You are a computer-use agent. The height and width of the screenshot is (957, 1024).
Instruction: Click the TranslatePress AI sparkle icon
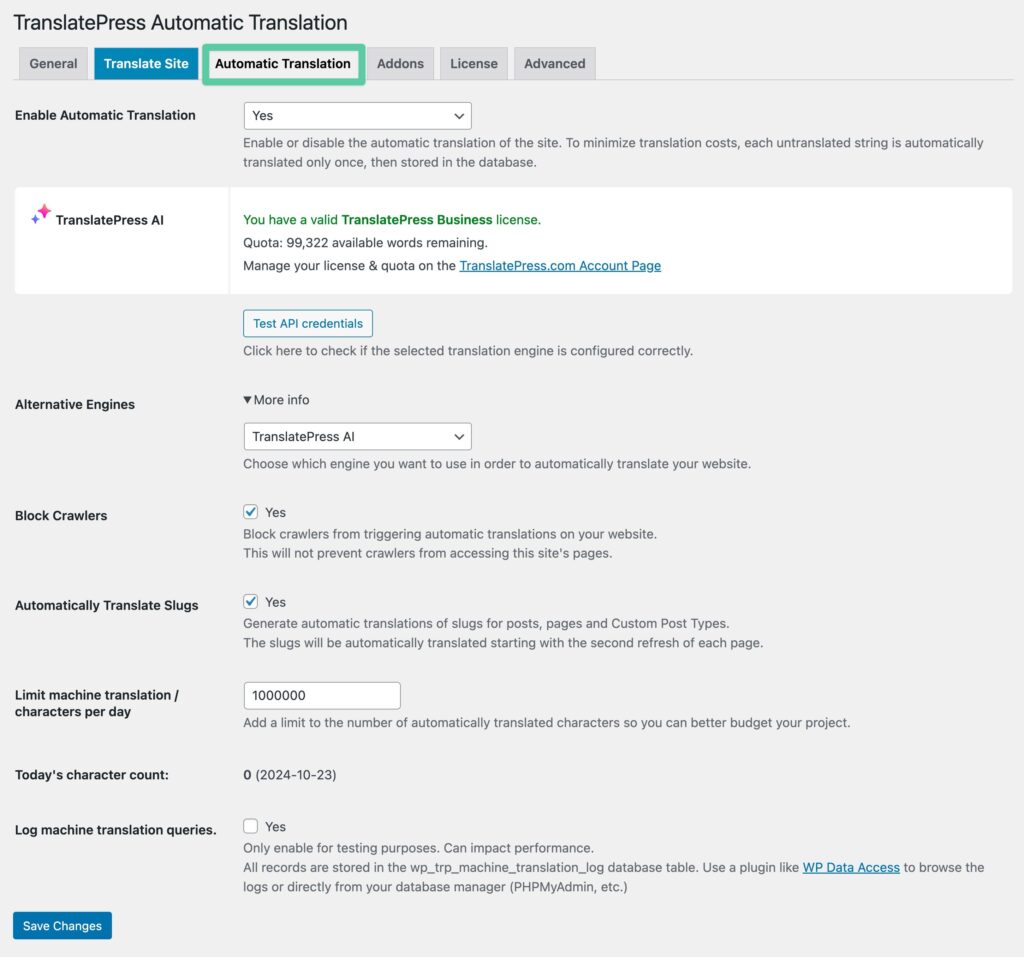[x=41, y=214]
